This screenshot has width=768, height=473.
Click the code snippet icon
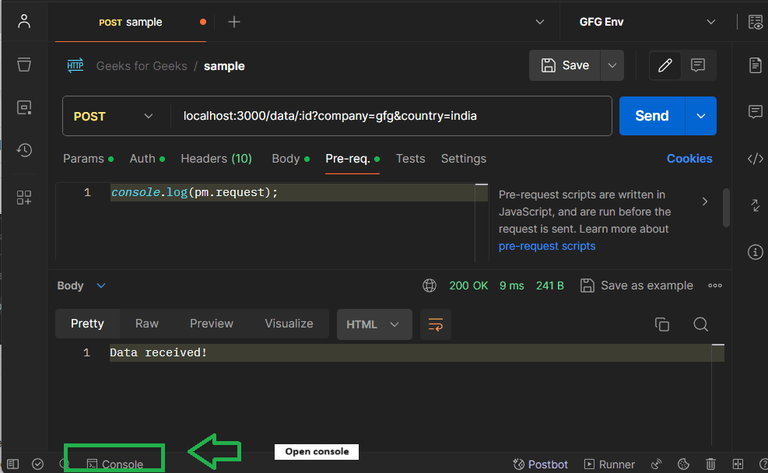755,159
